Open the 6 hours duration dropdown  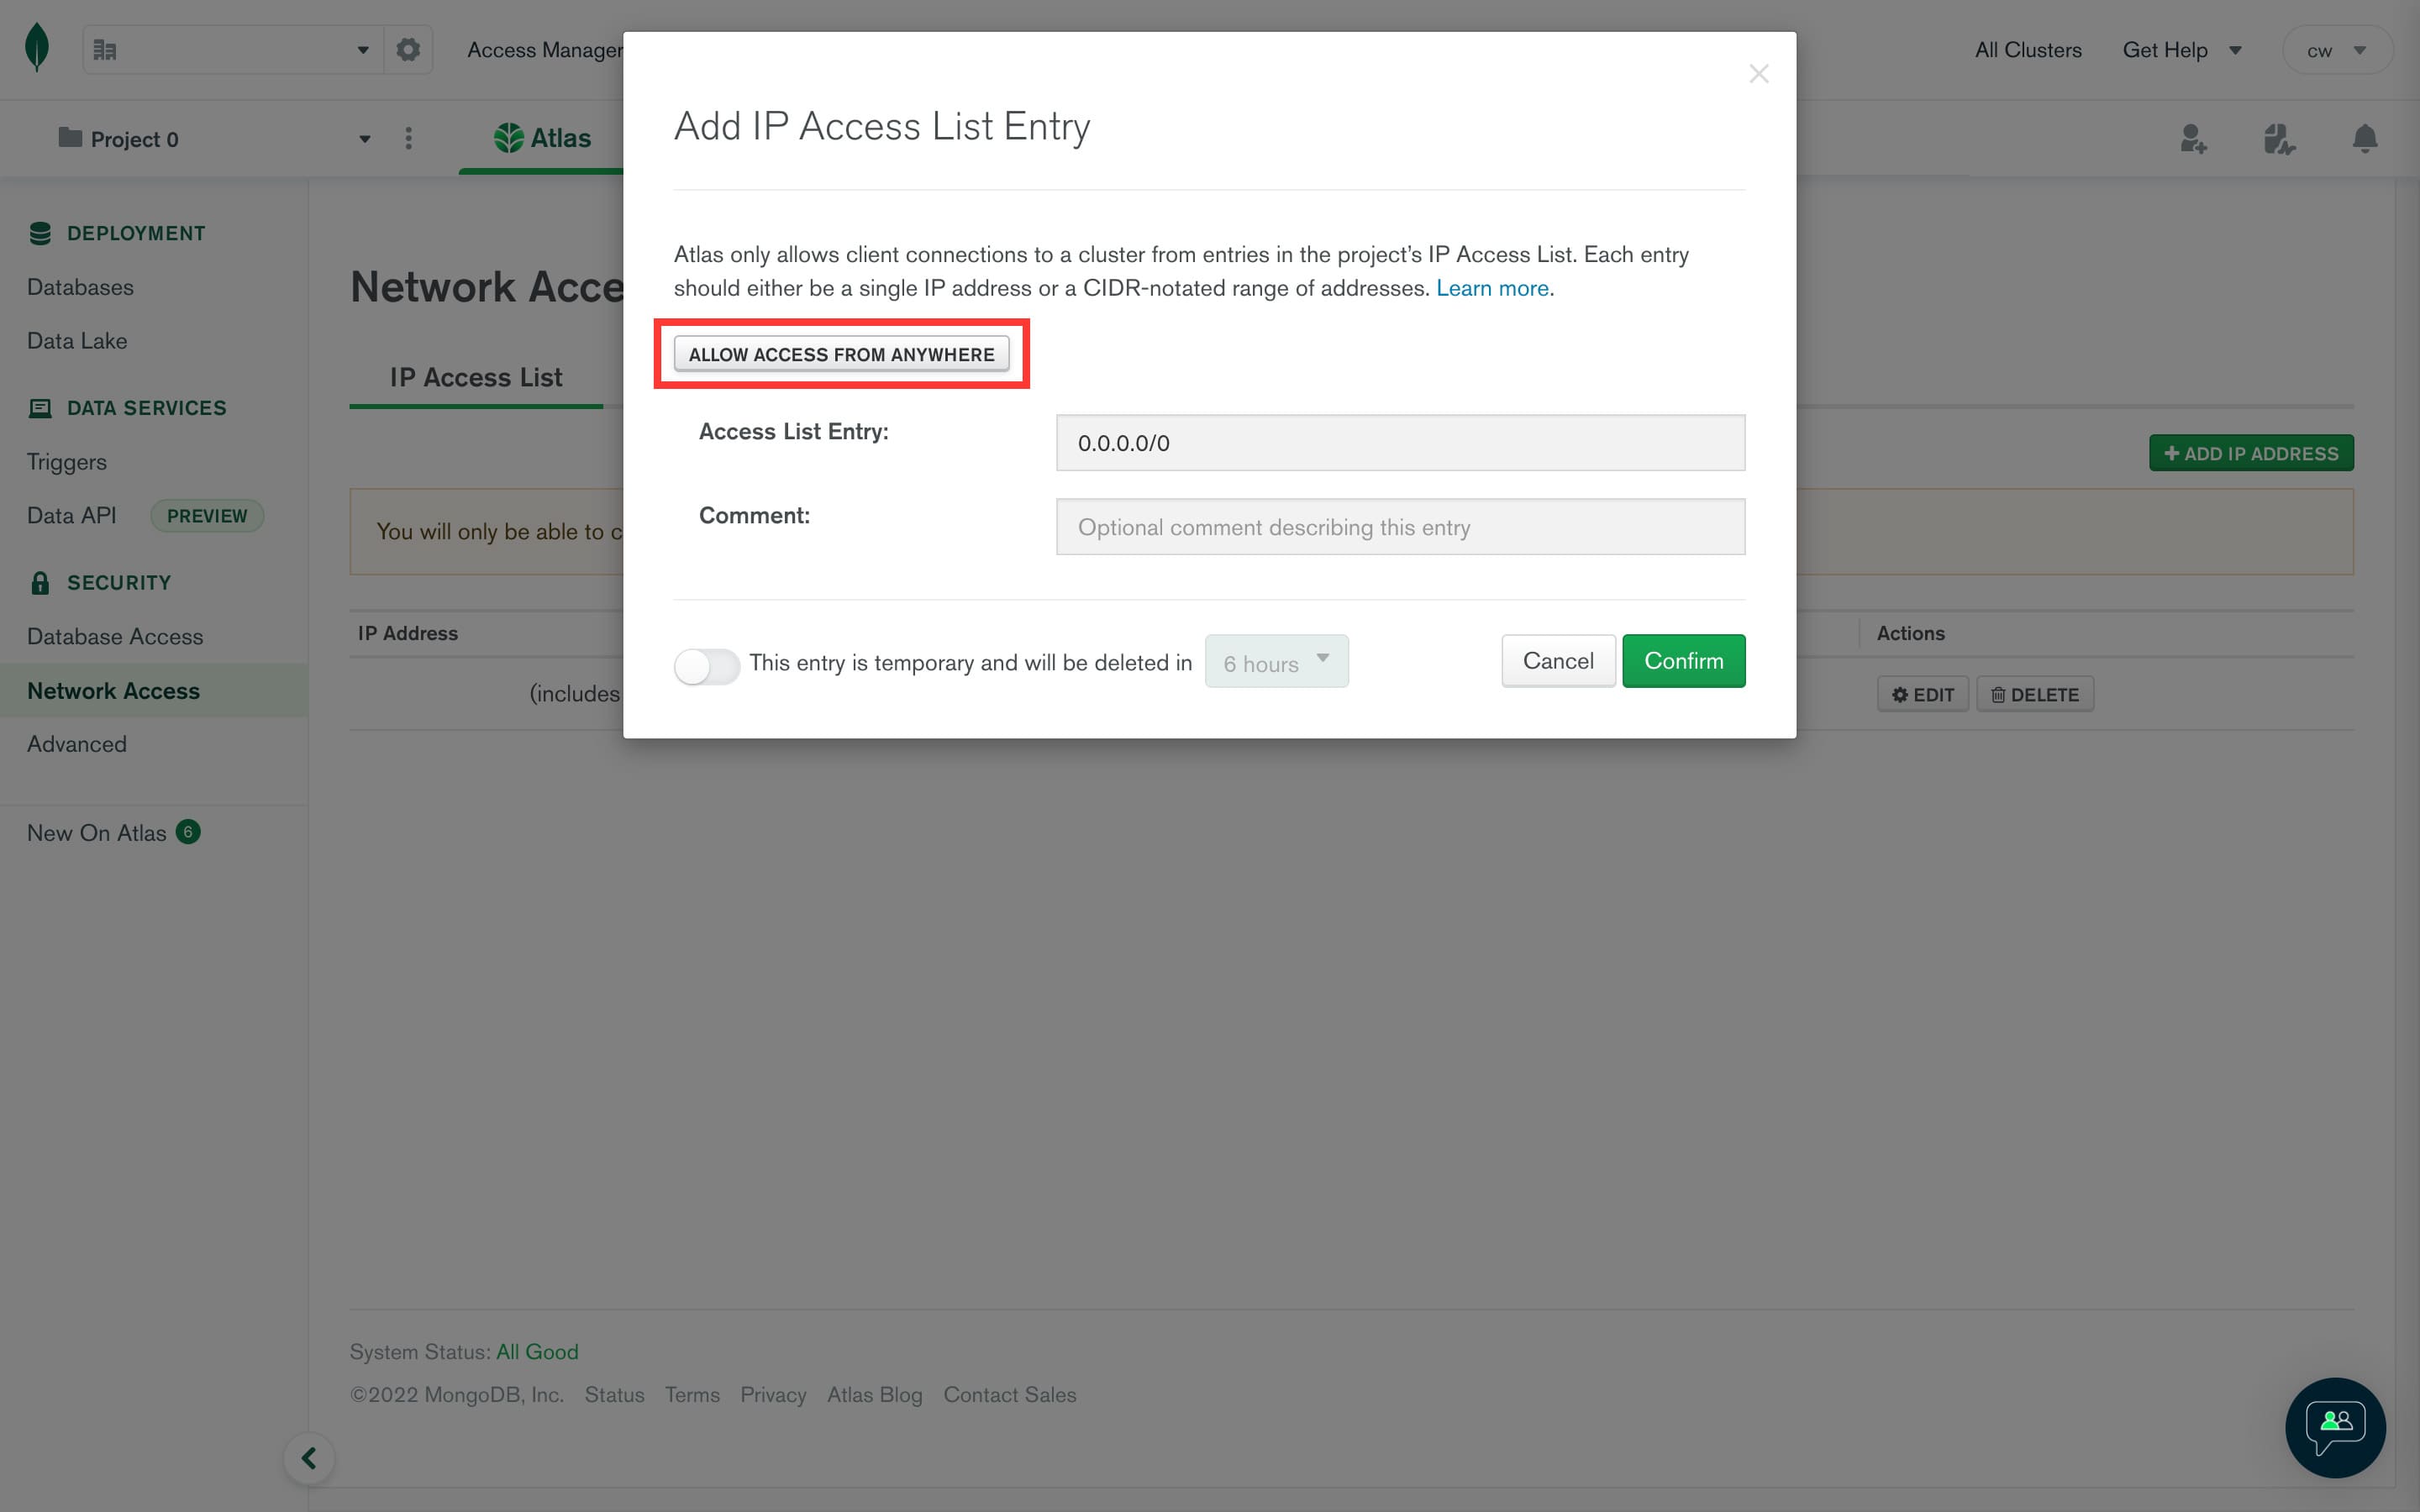coord(1276,662)
